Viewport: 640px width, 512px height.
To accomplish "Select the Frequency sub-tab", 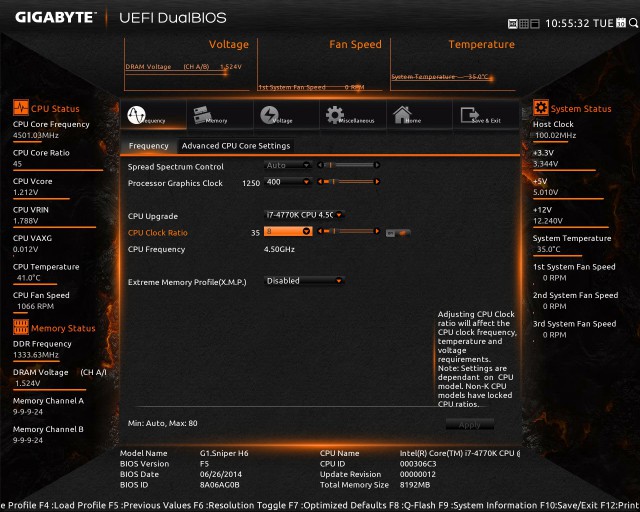I will [x=149, y=146].
